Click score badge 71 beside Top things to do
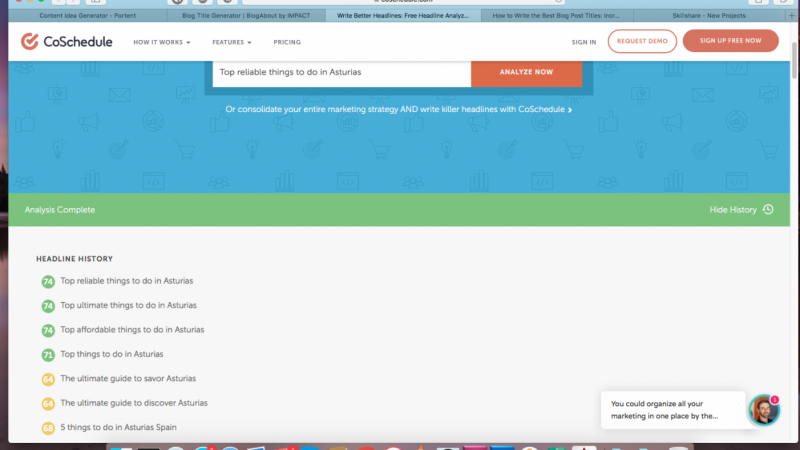 click(48, 355)
